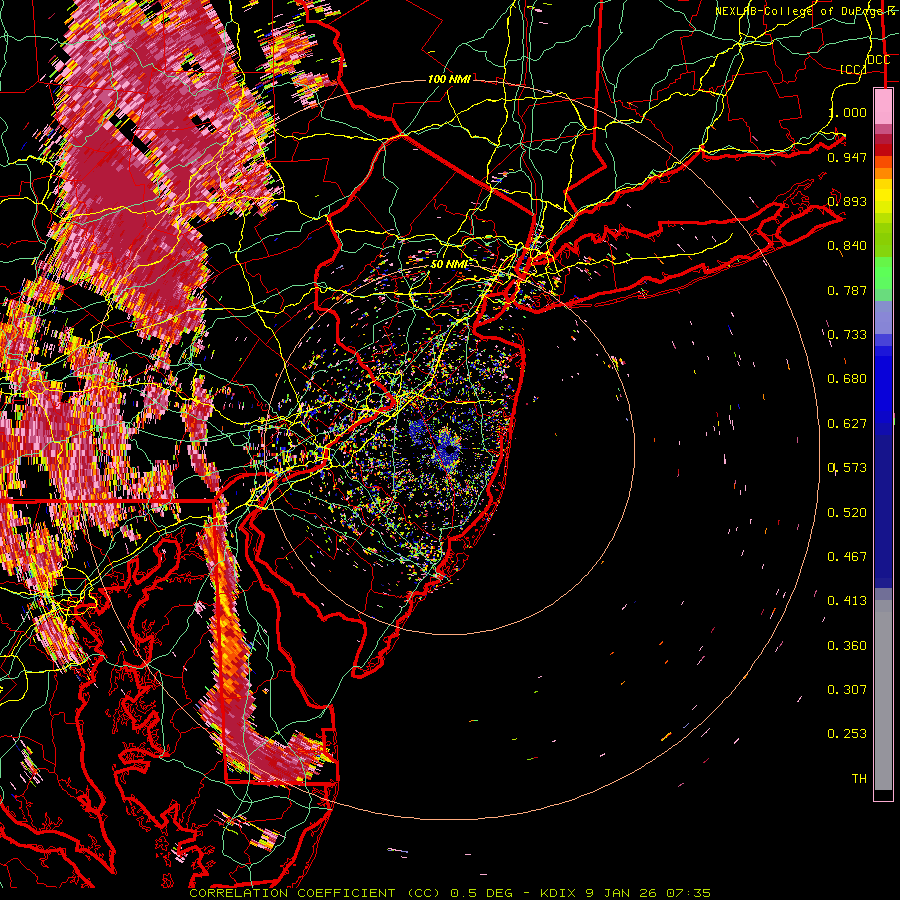Select the 0.467 legend value

(x=847, y=557)
